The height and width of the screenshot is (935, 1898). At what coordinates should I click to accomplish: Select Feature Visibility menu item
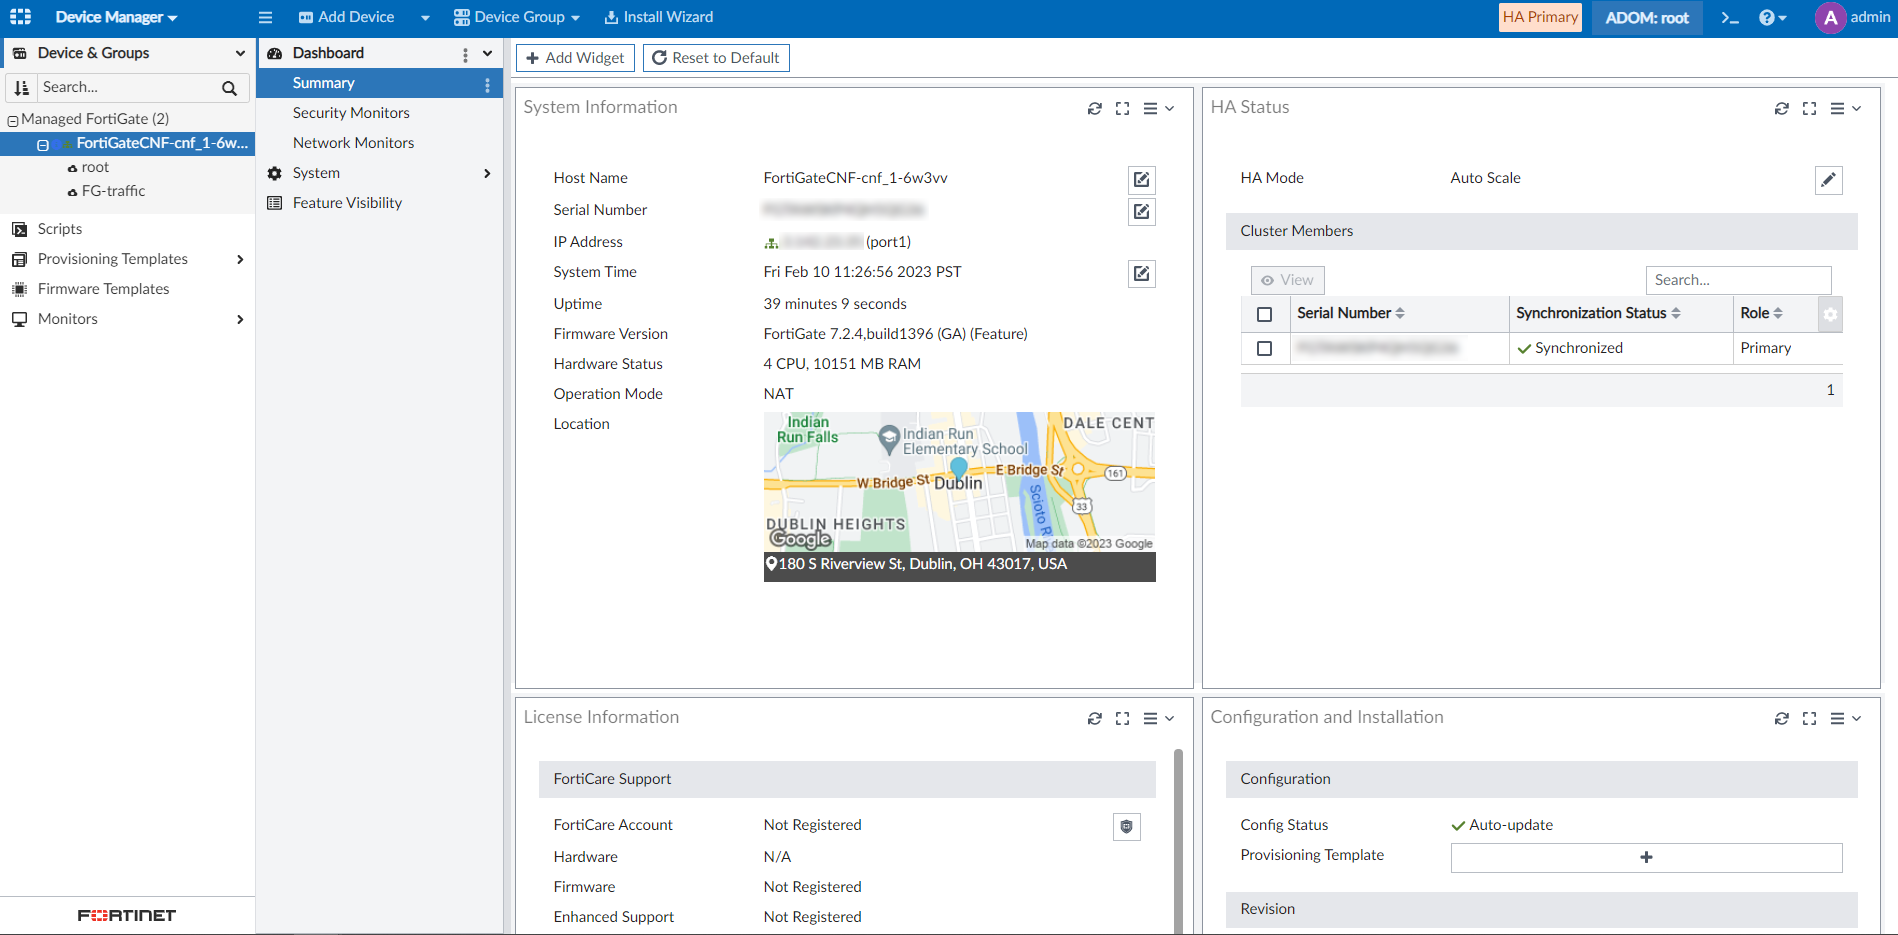[347, 203]
